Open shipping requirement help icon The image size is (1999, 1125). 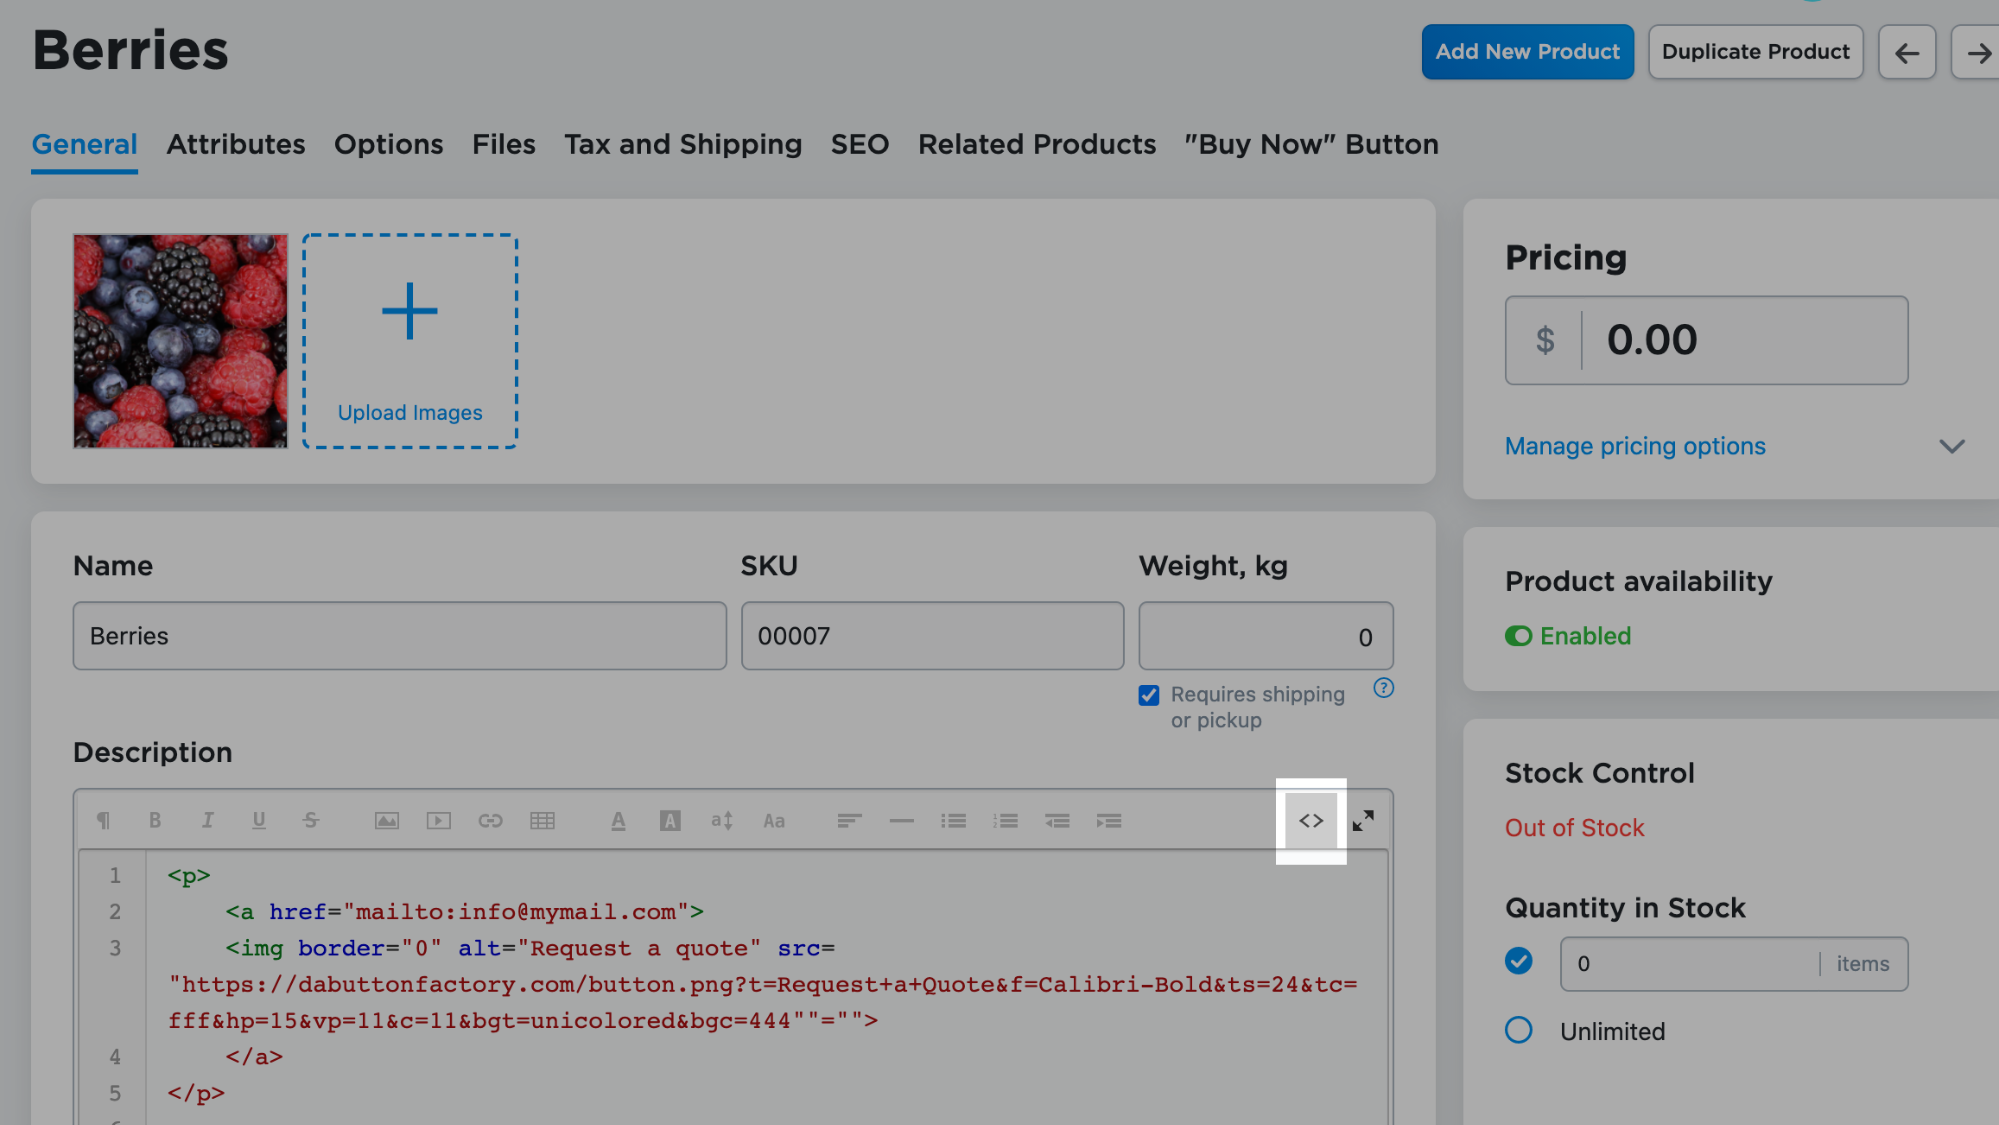tap(1383, 688)
